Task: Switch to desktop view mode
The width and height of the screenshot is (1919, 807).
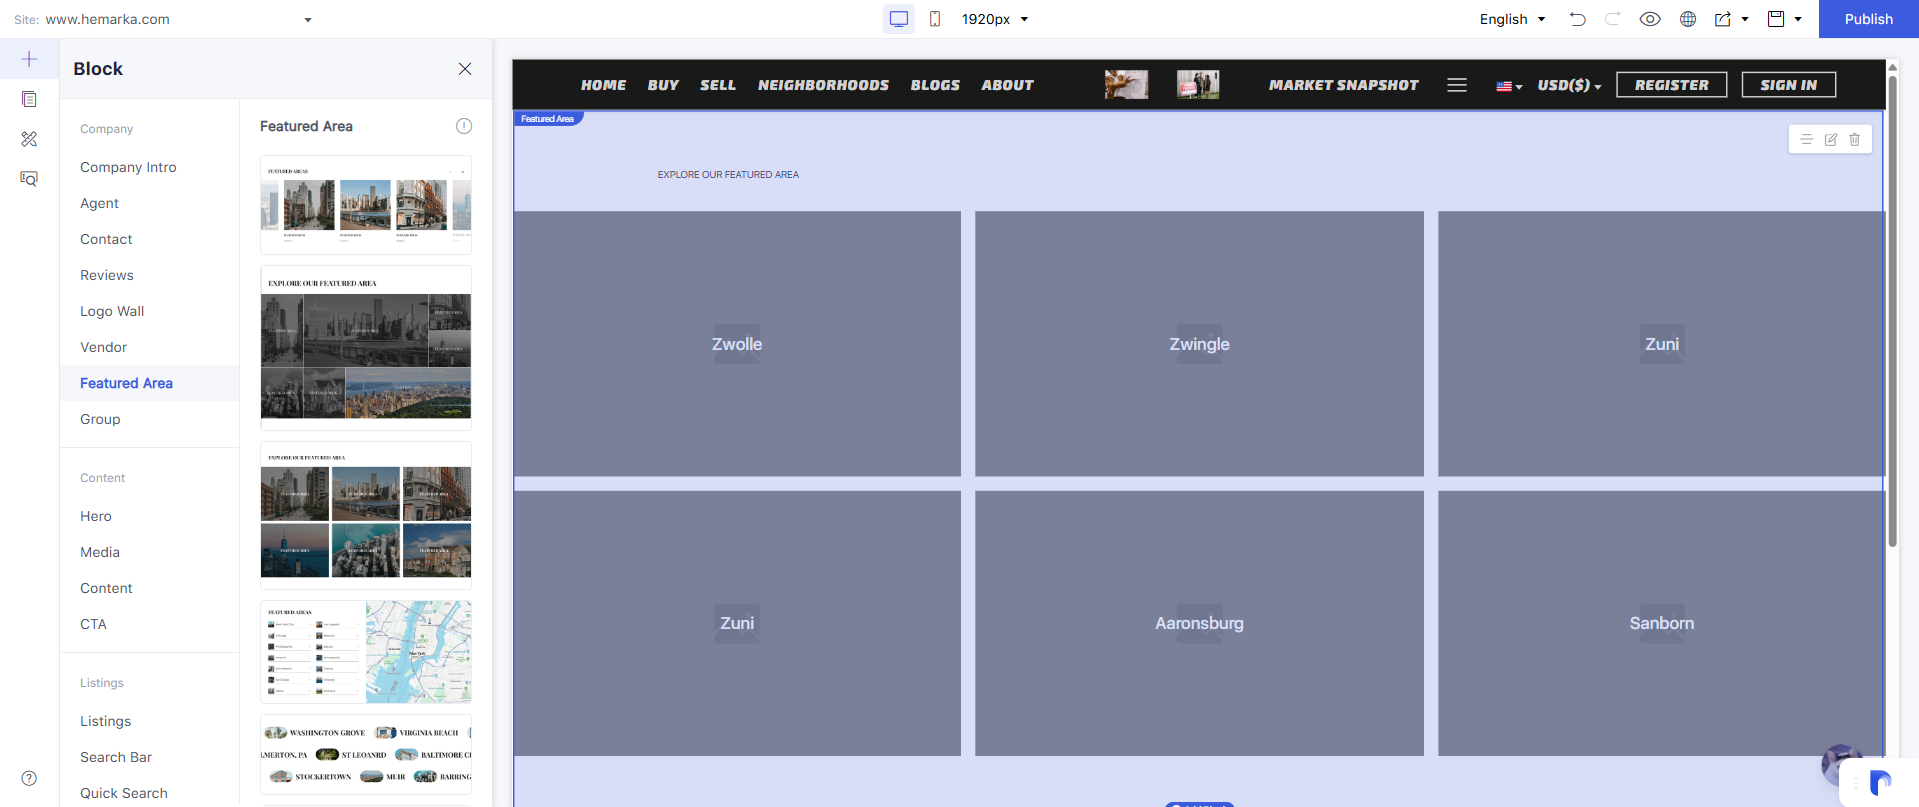Action: pyautogui.click(x=899, y=19)
